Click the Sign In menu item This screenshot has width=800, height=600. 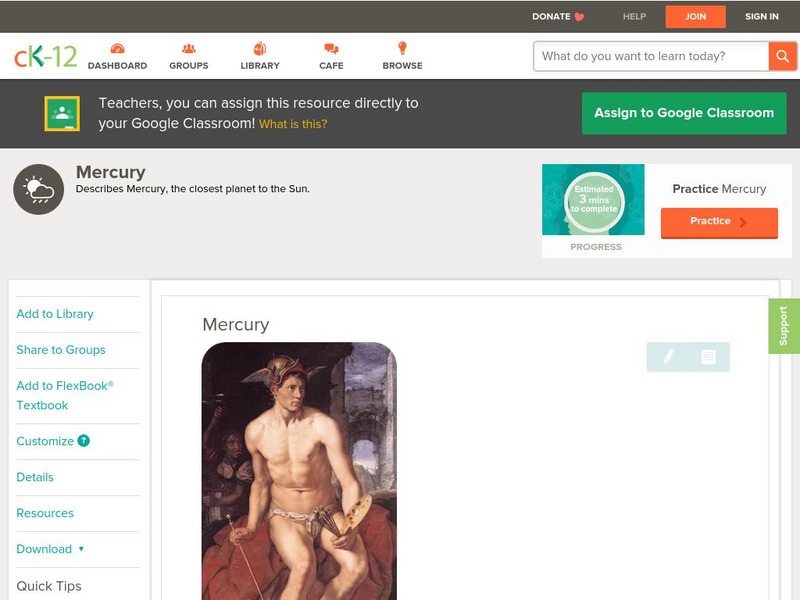click(761, 16)
